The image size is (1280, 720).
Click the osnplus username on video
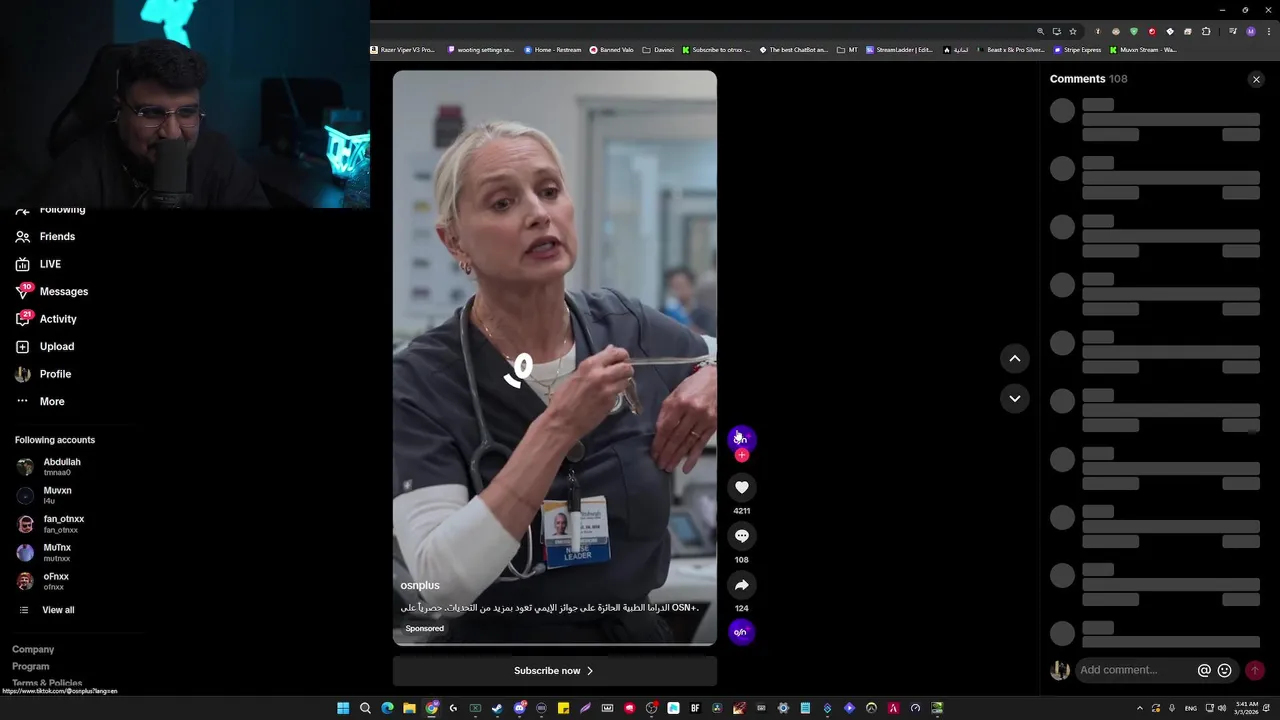(420, 586)
